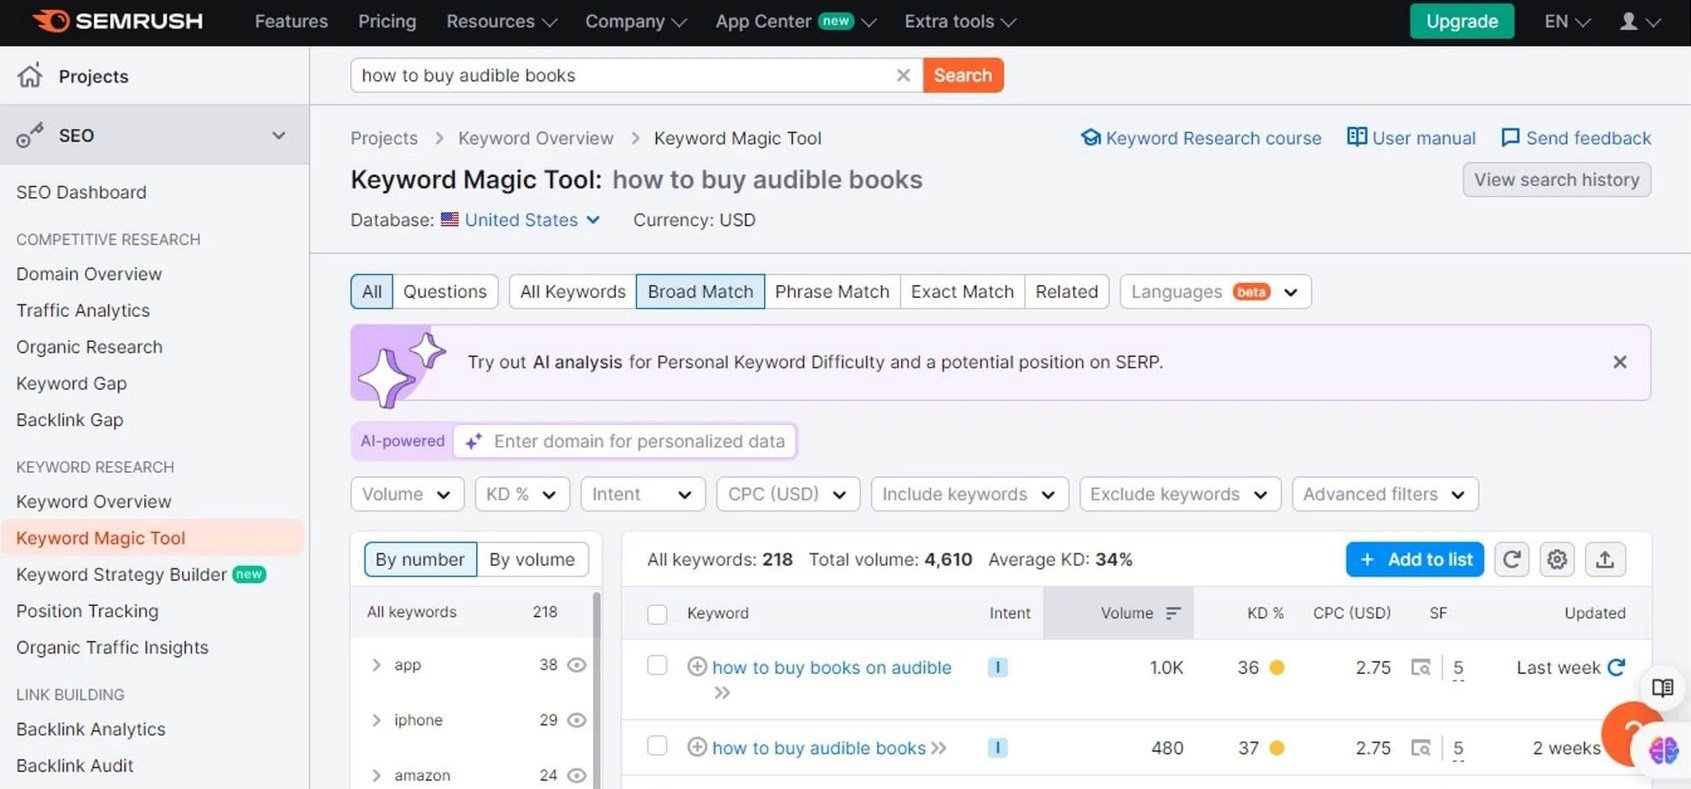Click the refresh metrics icon beside Add to list
Image resolution: width=1691 pixels, height=789 pixels.
1512,559
